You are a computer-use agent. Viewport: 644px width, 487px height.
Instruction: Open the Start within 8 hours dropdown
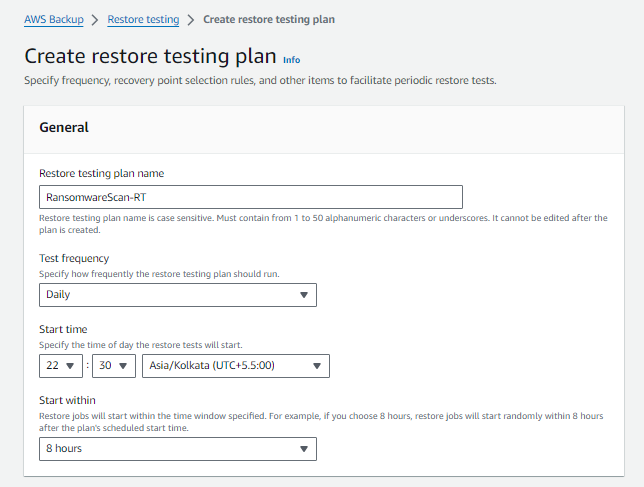(177, 449)
